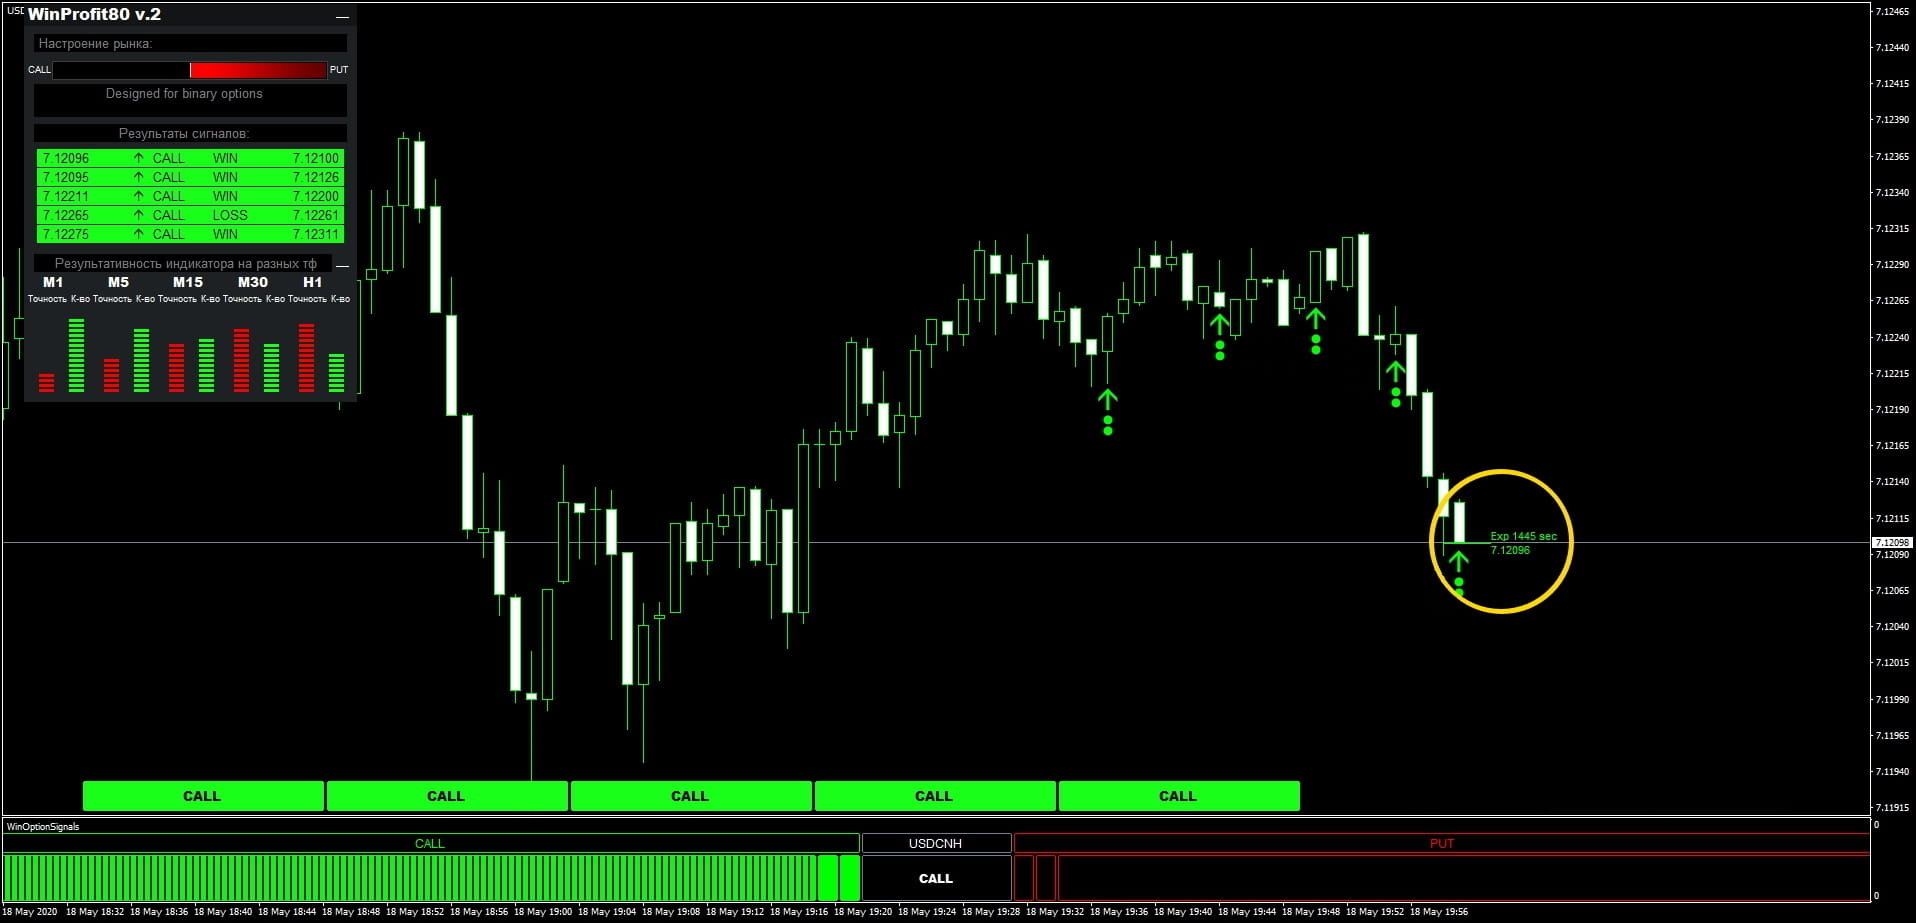Image resolution: width=1916 pixels, height=923 pixels.
Task: Click the green signal arrow inside yellow circle
Action: [1458, 560]
